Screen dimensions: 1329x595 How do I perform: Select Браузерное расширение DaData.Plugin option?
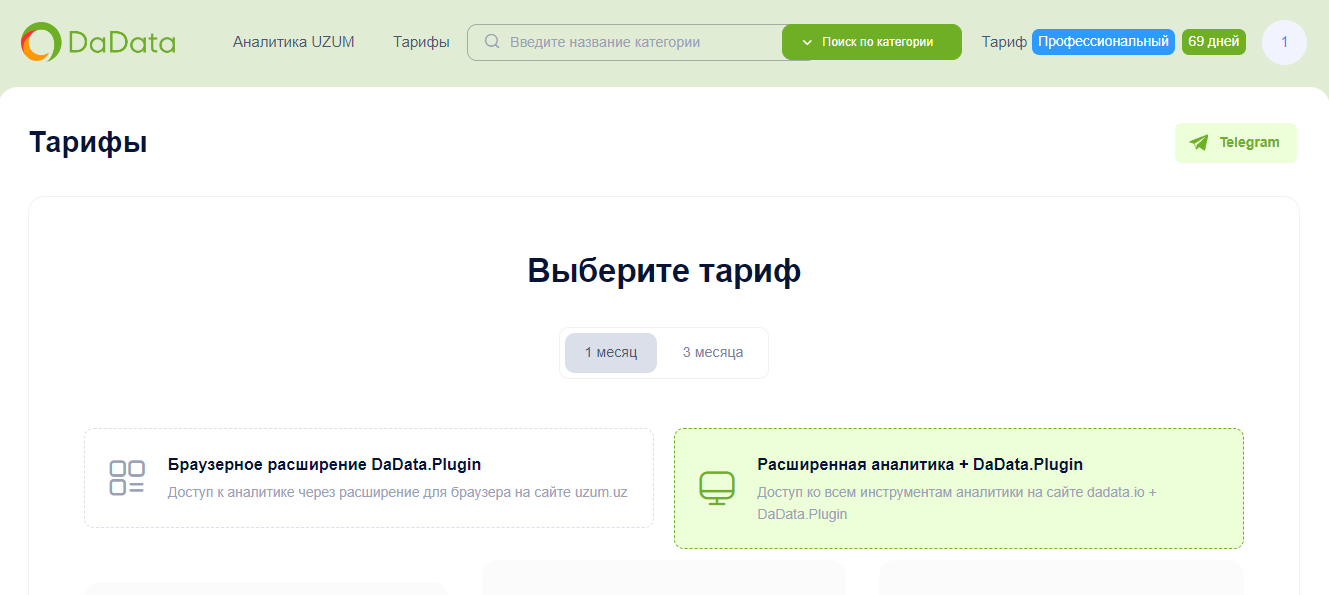pyautogui.click(x=369, y=478)
